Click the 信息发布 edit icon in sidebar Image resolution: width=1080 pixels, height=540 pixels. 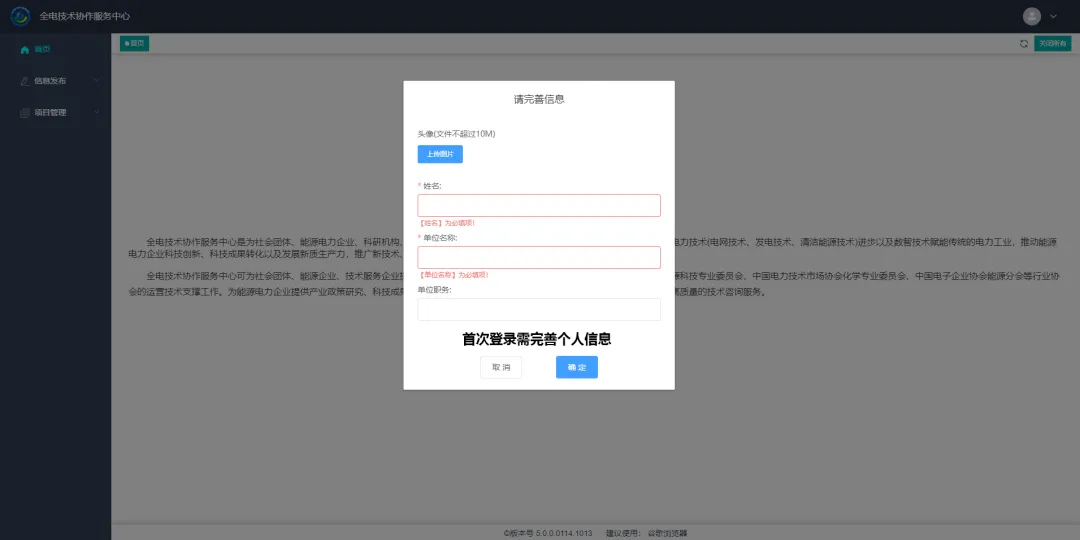pyautogui.click(x=25, y=81)
